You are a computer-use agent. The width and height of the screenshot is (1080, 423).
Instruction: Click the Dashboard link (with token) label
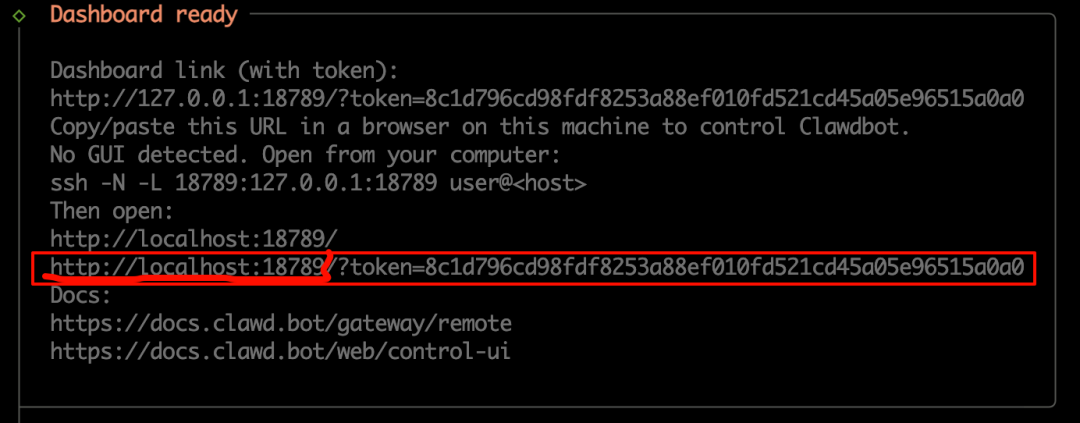point(225,70)
